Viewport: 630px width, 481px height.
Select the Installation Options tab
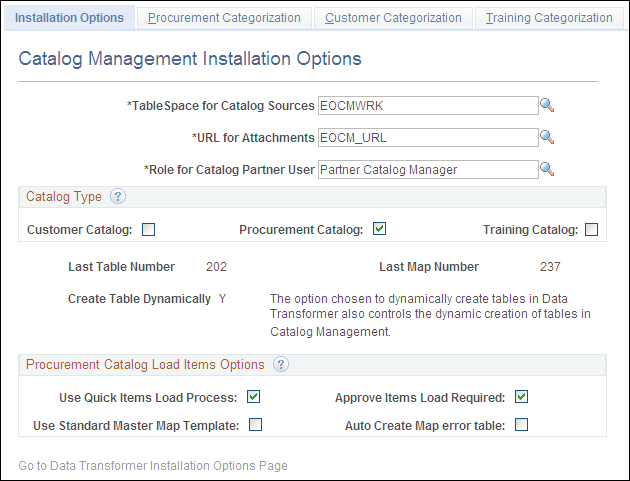(70, 18)
